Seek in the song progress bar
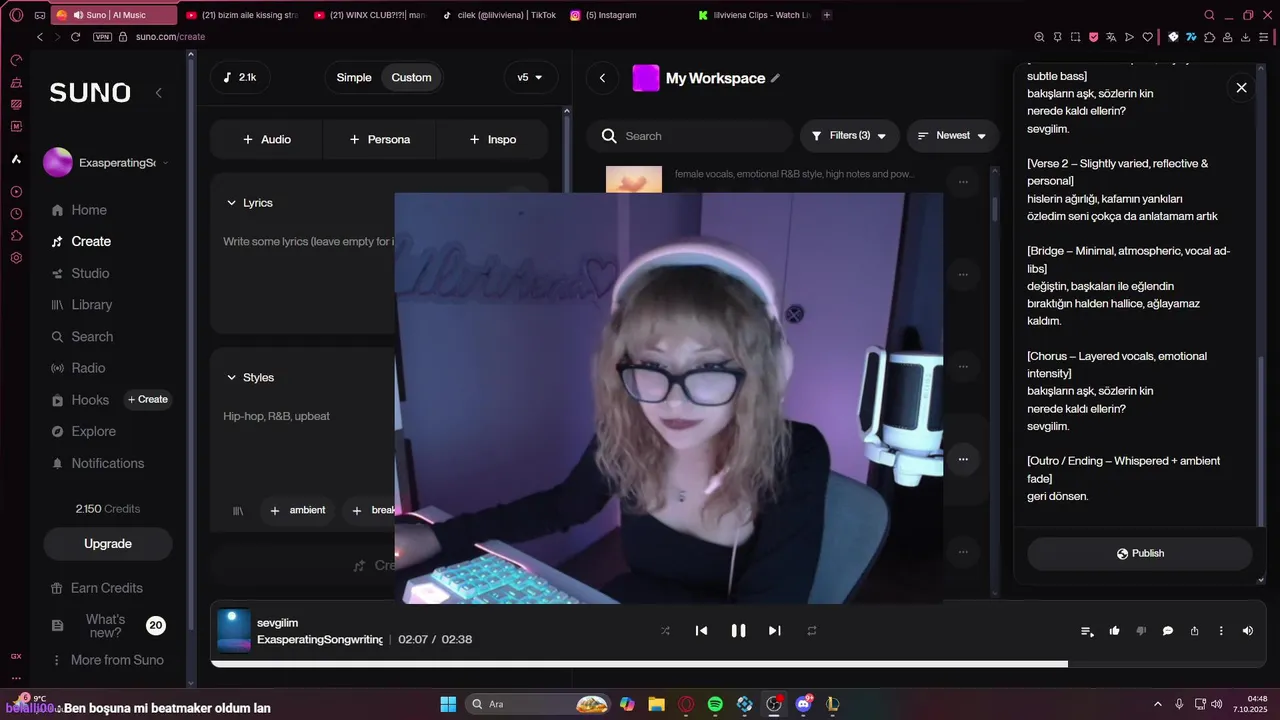 pos(738,664)
